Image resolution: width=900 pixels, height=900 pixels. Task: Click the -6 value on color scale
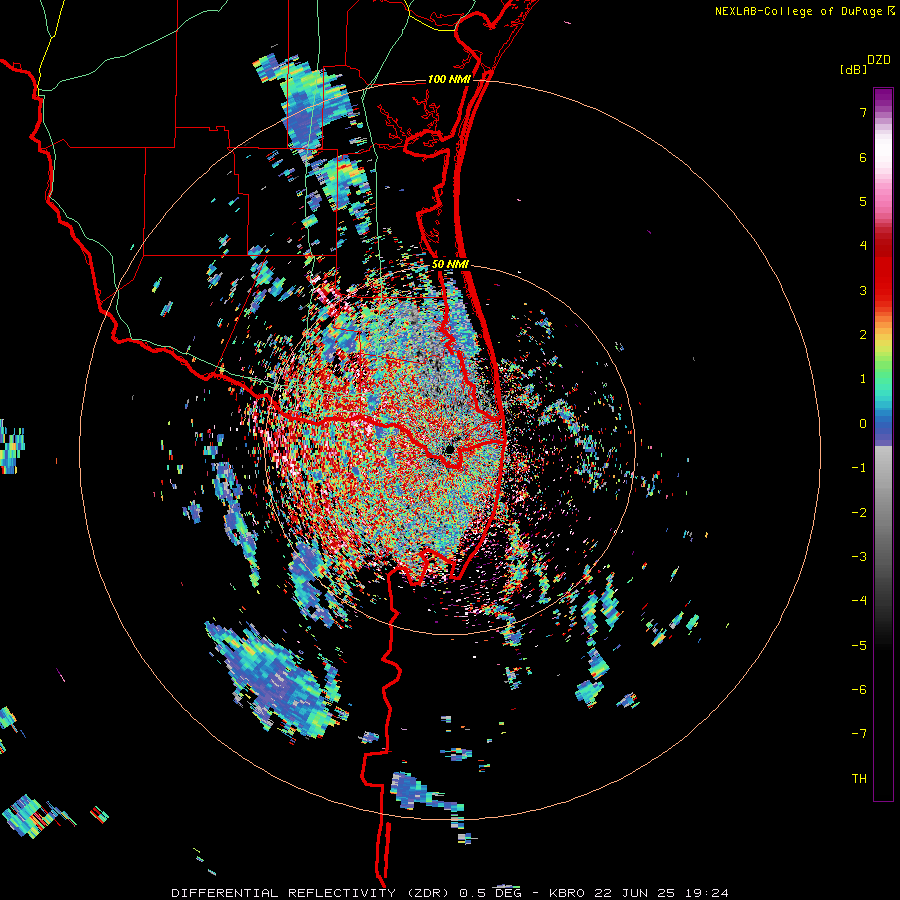(859, 690)
